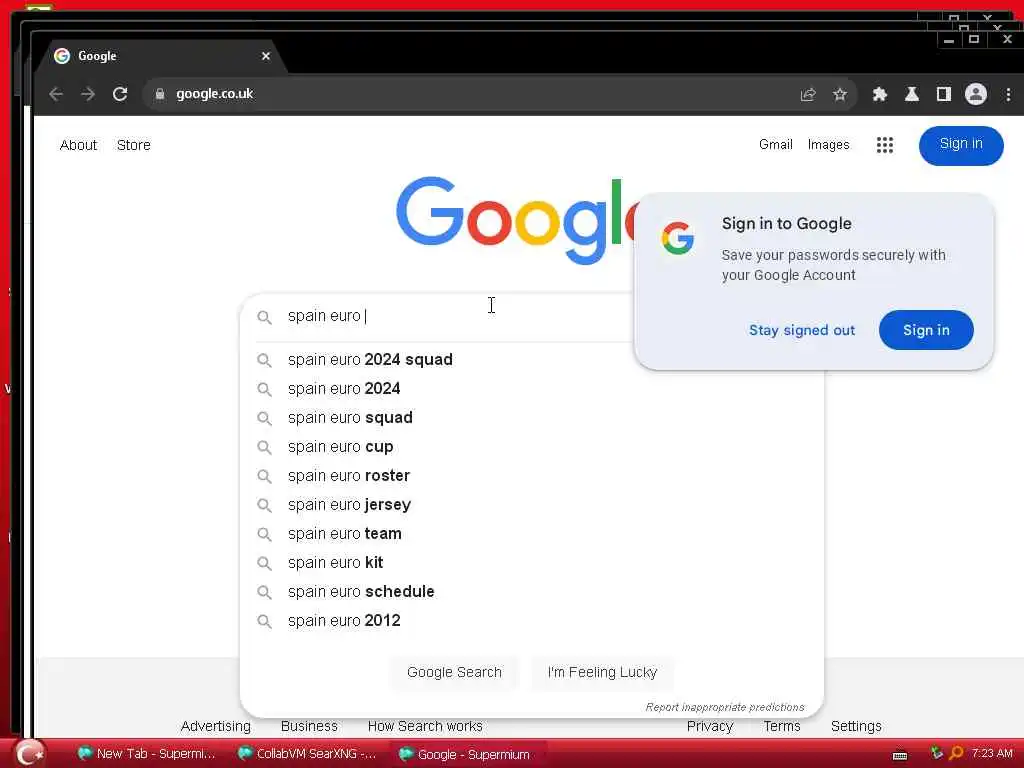Image resolution: width=1024 pixels, height=768 pixels.
Task: Switch to Google - Supermium taskbar window
Action: click(468, 754)
